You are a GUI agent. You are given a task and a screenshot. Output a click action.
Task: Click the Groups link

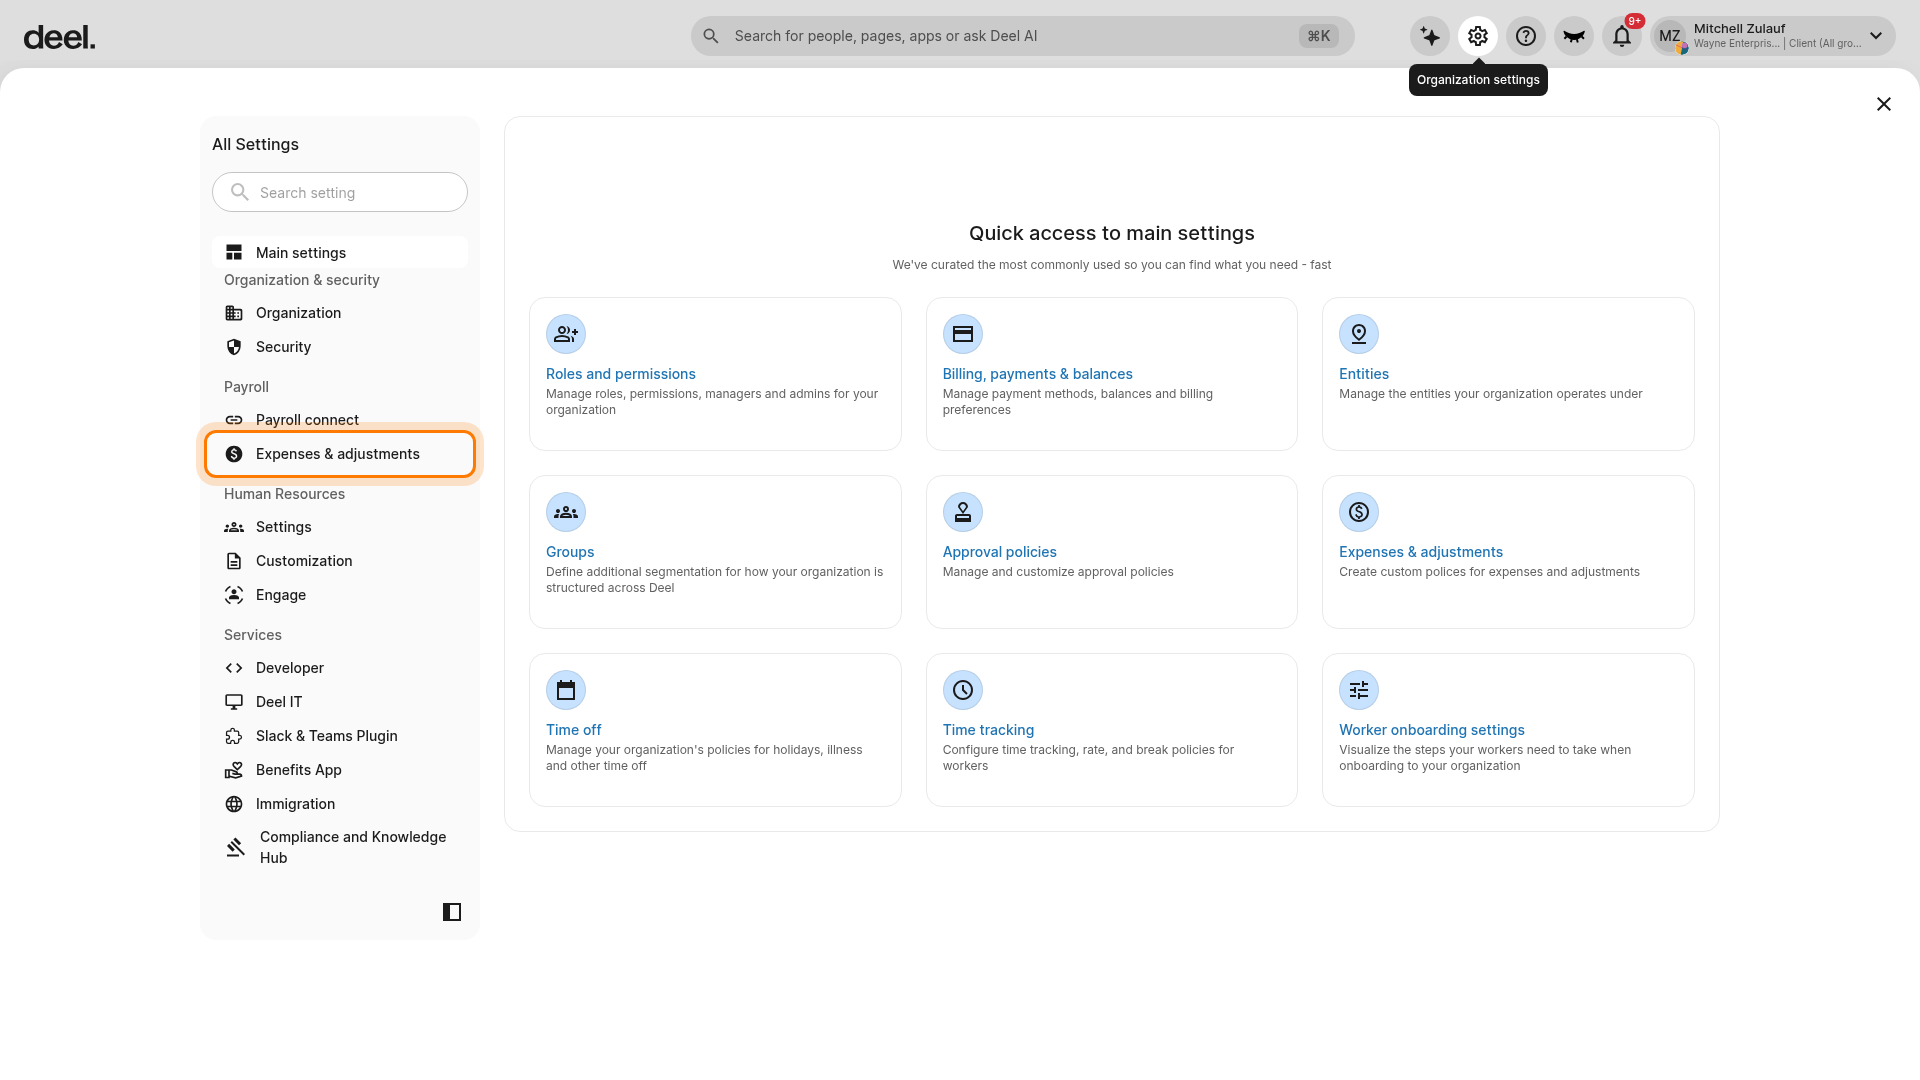[x=570, y=552]
